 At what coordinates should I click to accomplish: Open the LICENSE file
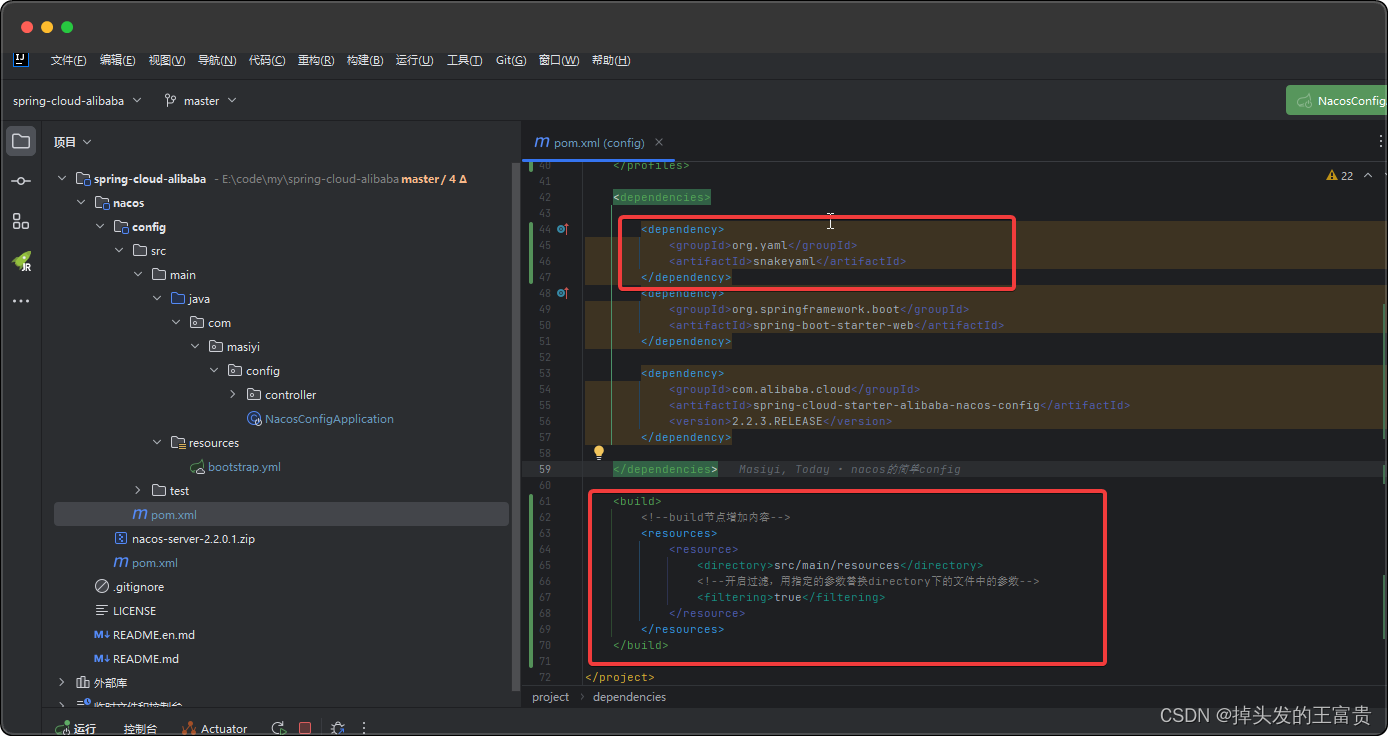(125, 611)
